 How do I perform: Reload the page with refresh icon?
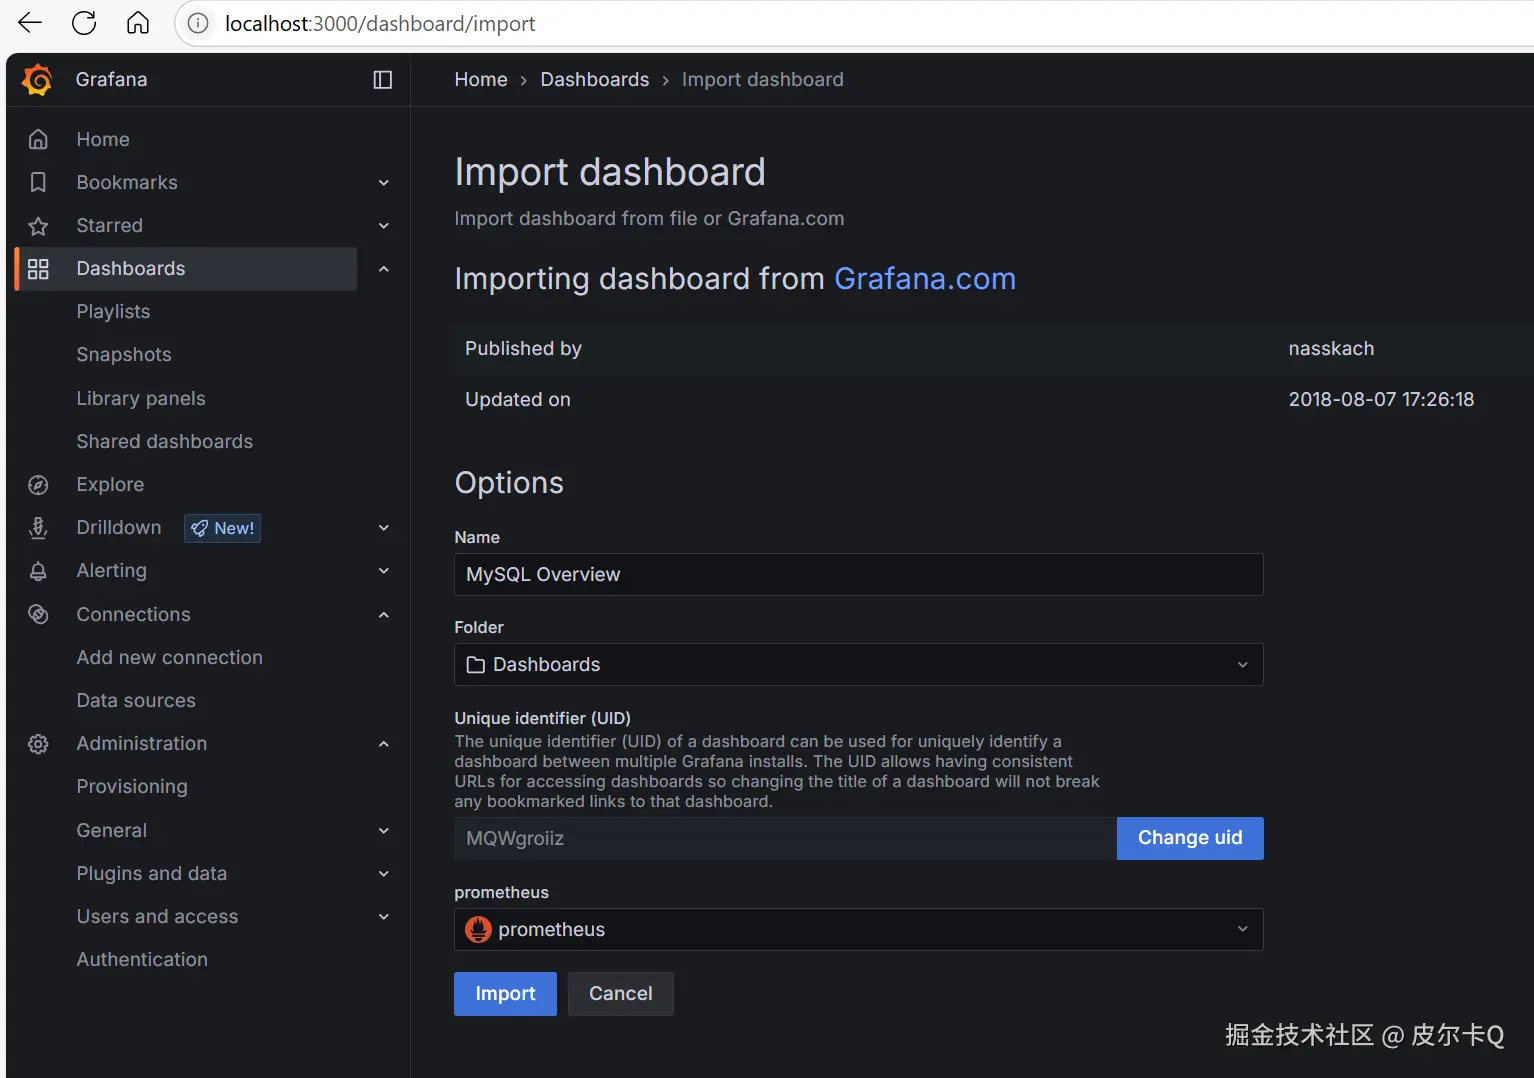(84, 23)
